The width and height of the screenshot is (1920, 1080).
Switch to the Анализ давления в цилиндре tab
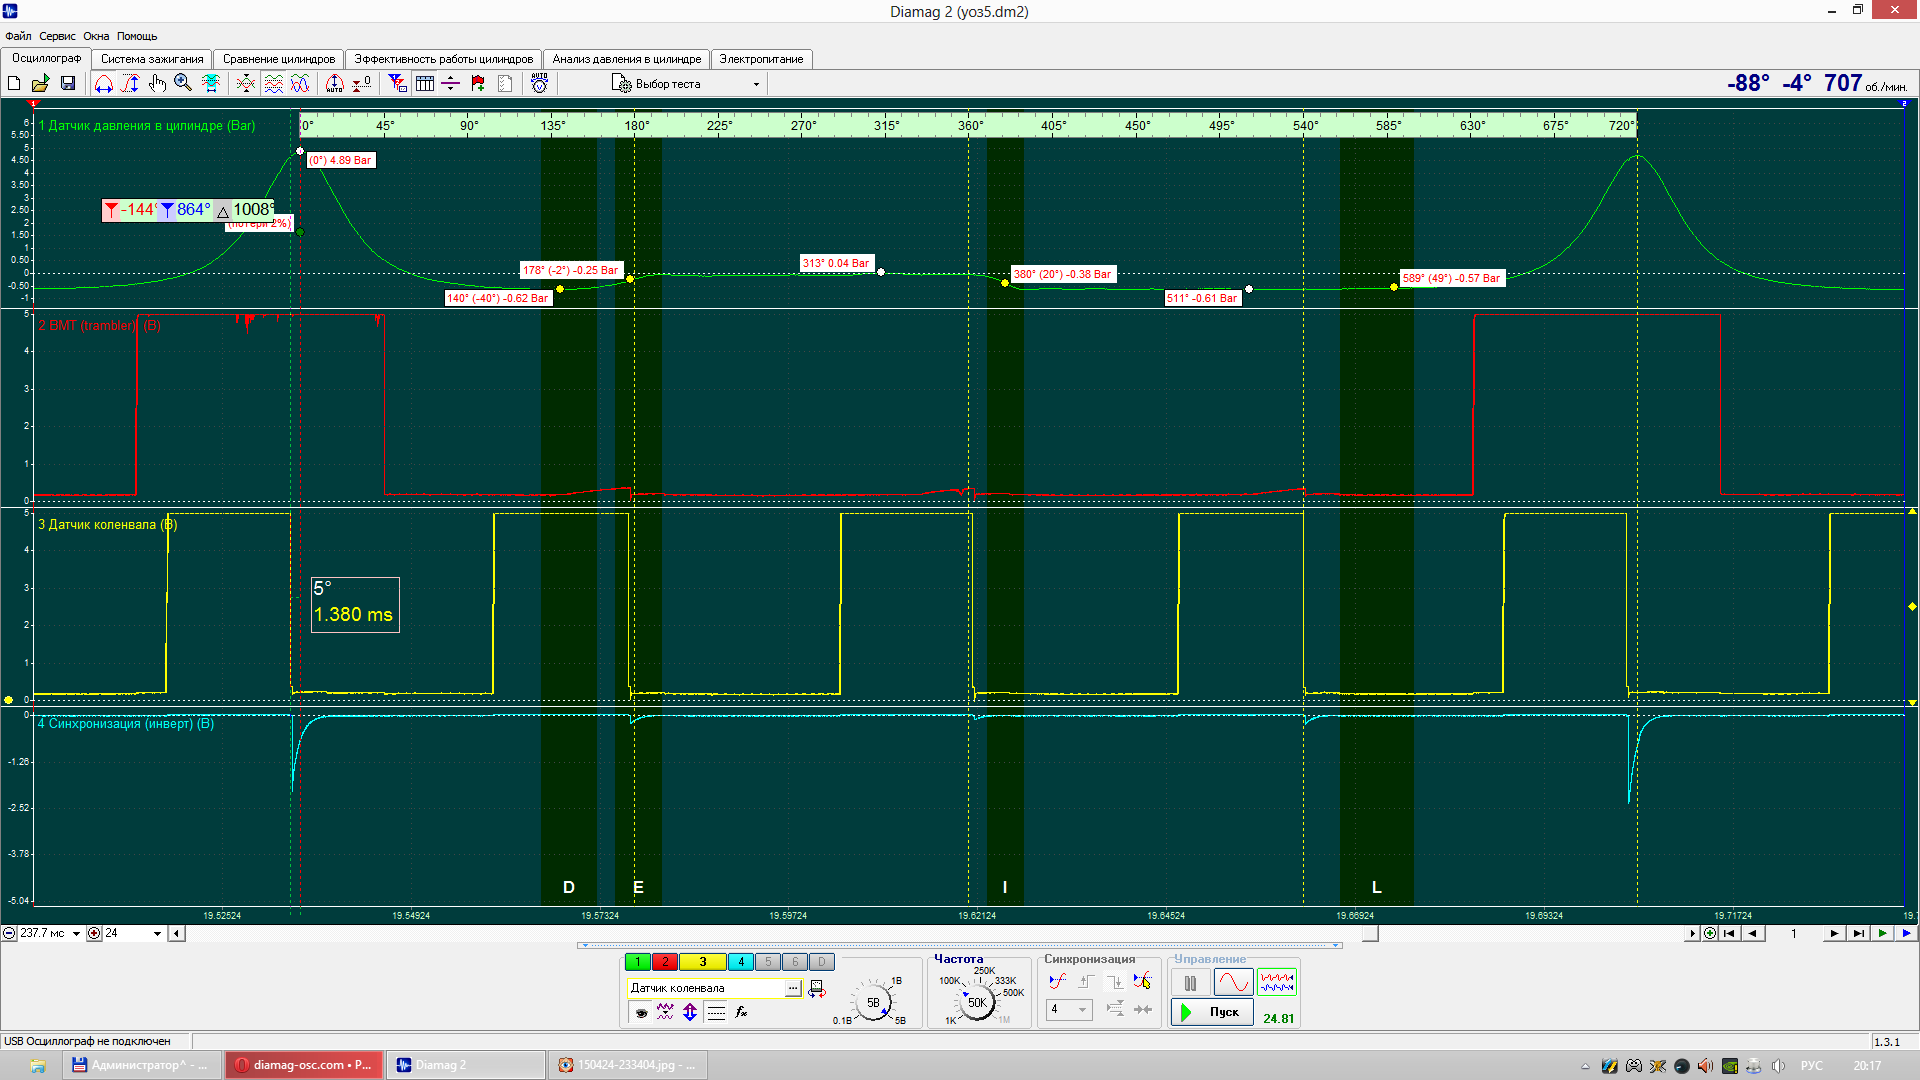[x=627, y=59]
